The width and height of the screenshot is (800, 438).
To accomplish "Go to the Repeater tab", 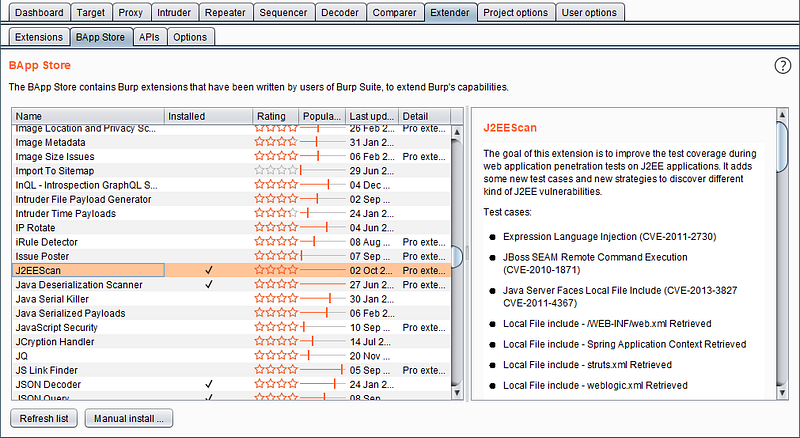I will pyautogui.click(x=225, y=12).
